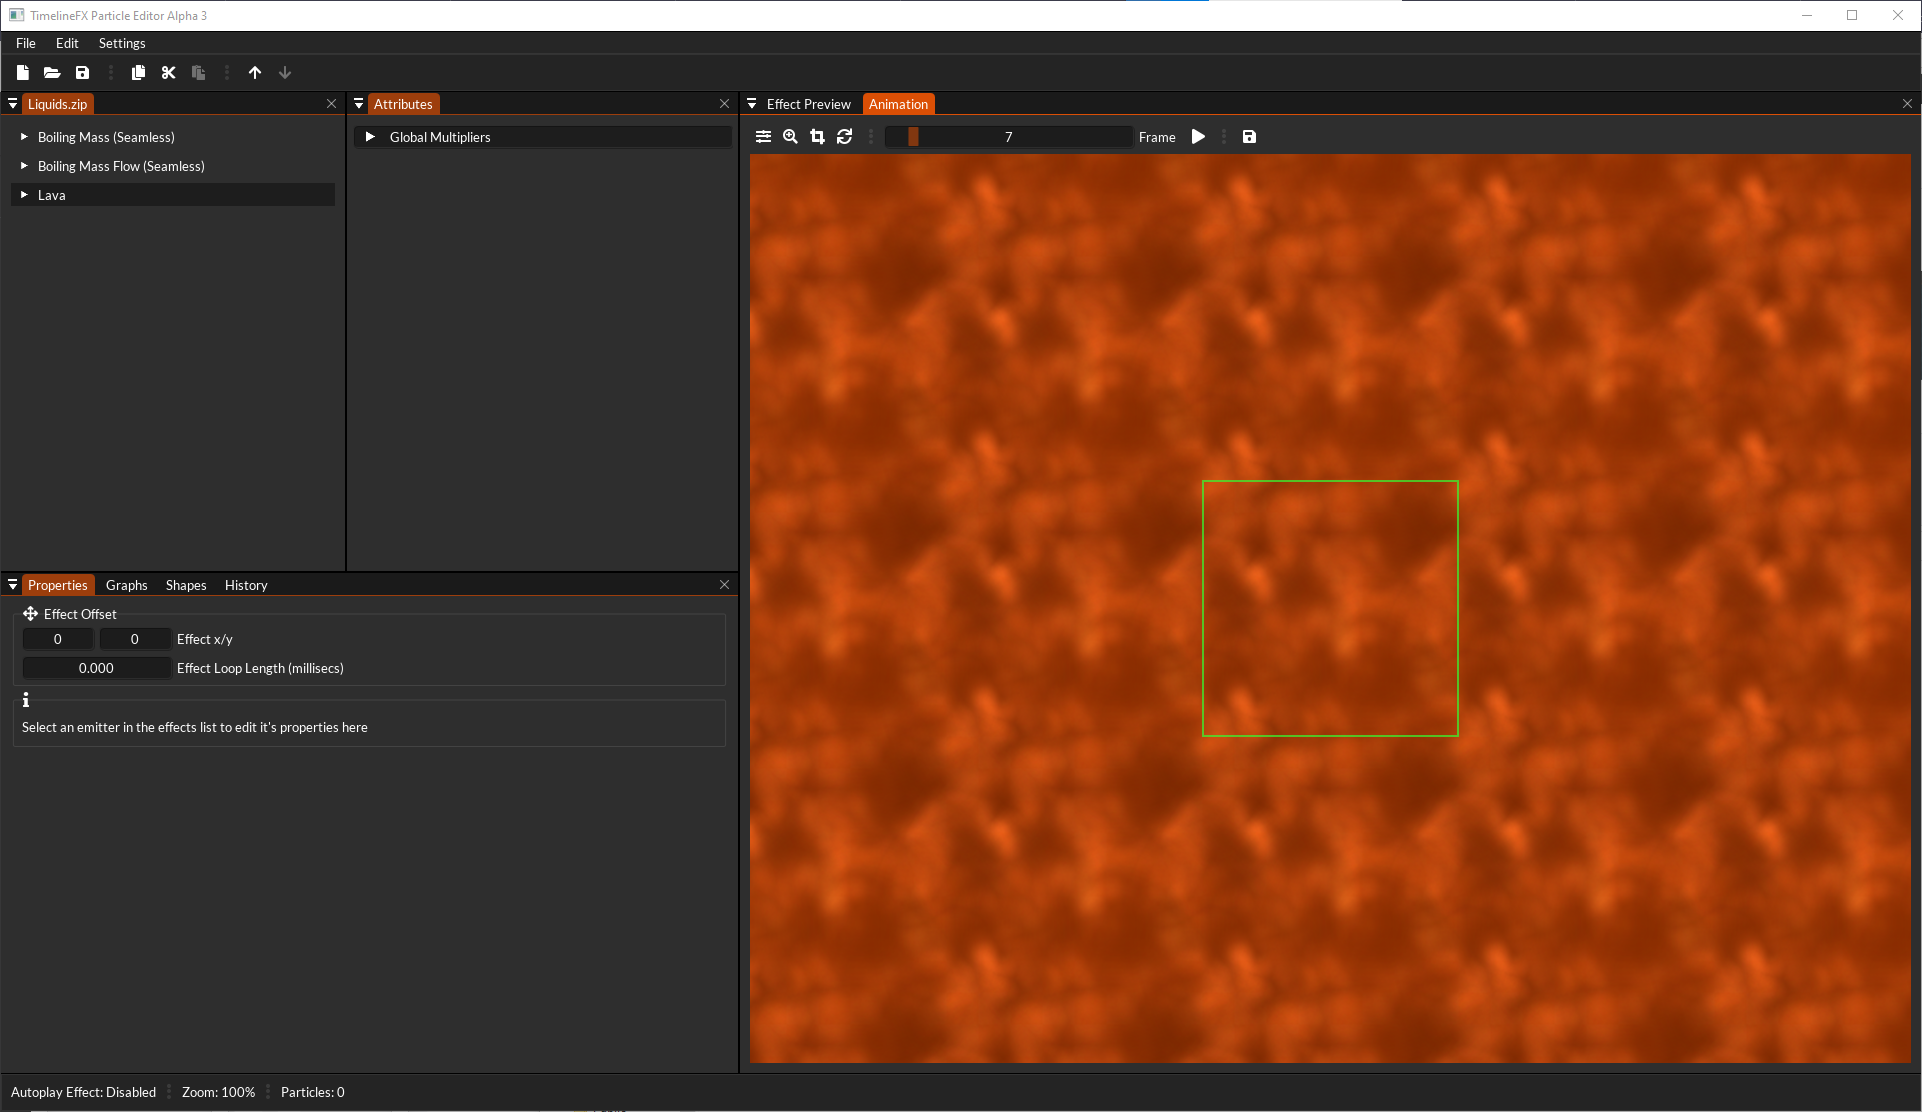1922x1112 pixels.
Task: Click the Effect y offset field
Action: pos(135,639)
